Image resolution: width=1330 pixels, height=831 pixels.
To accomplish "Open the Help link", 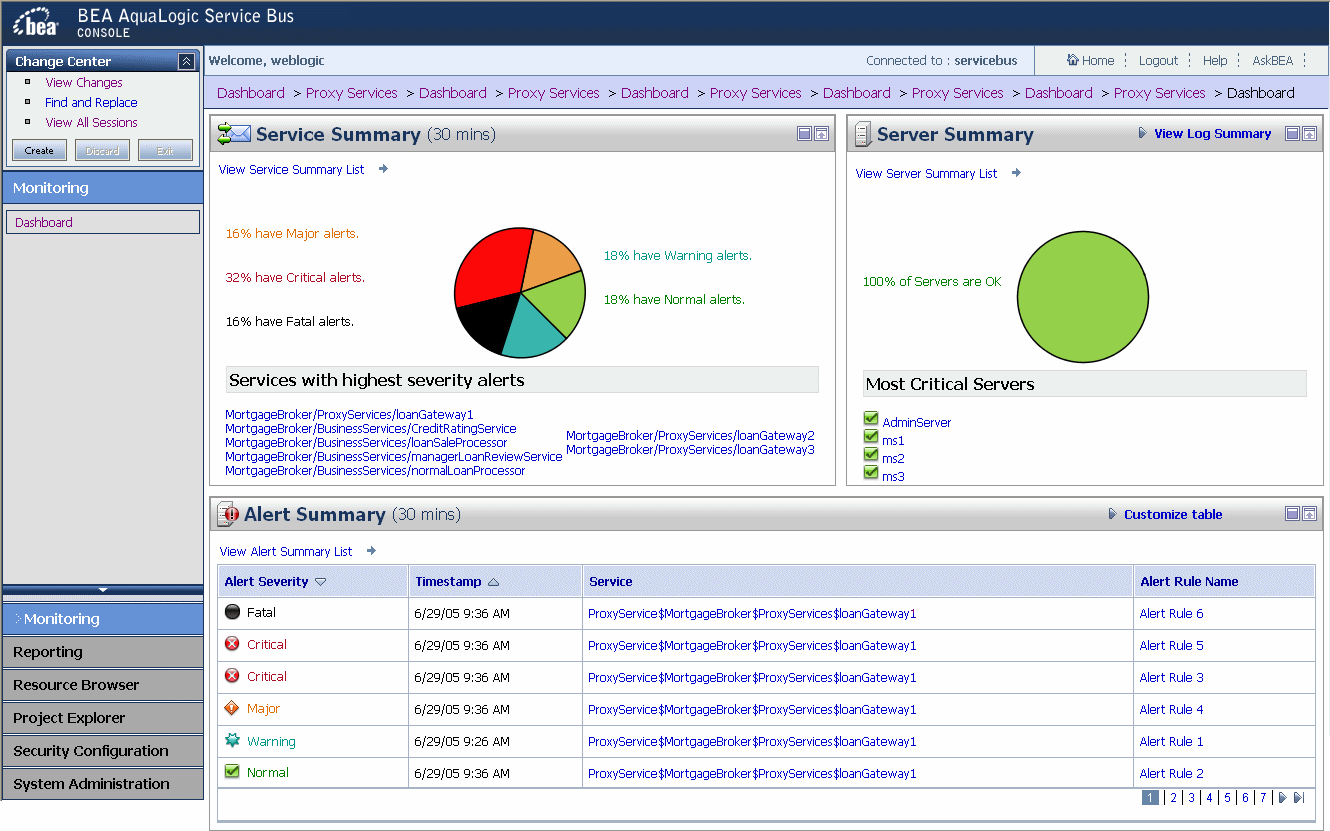I will [x=1215, y=61].
